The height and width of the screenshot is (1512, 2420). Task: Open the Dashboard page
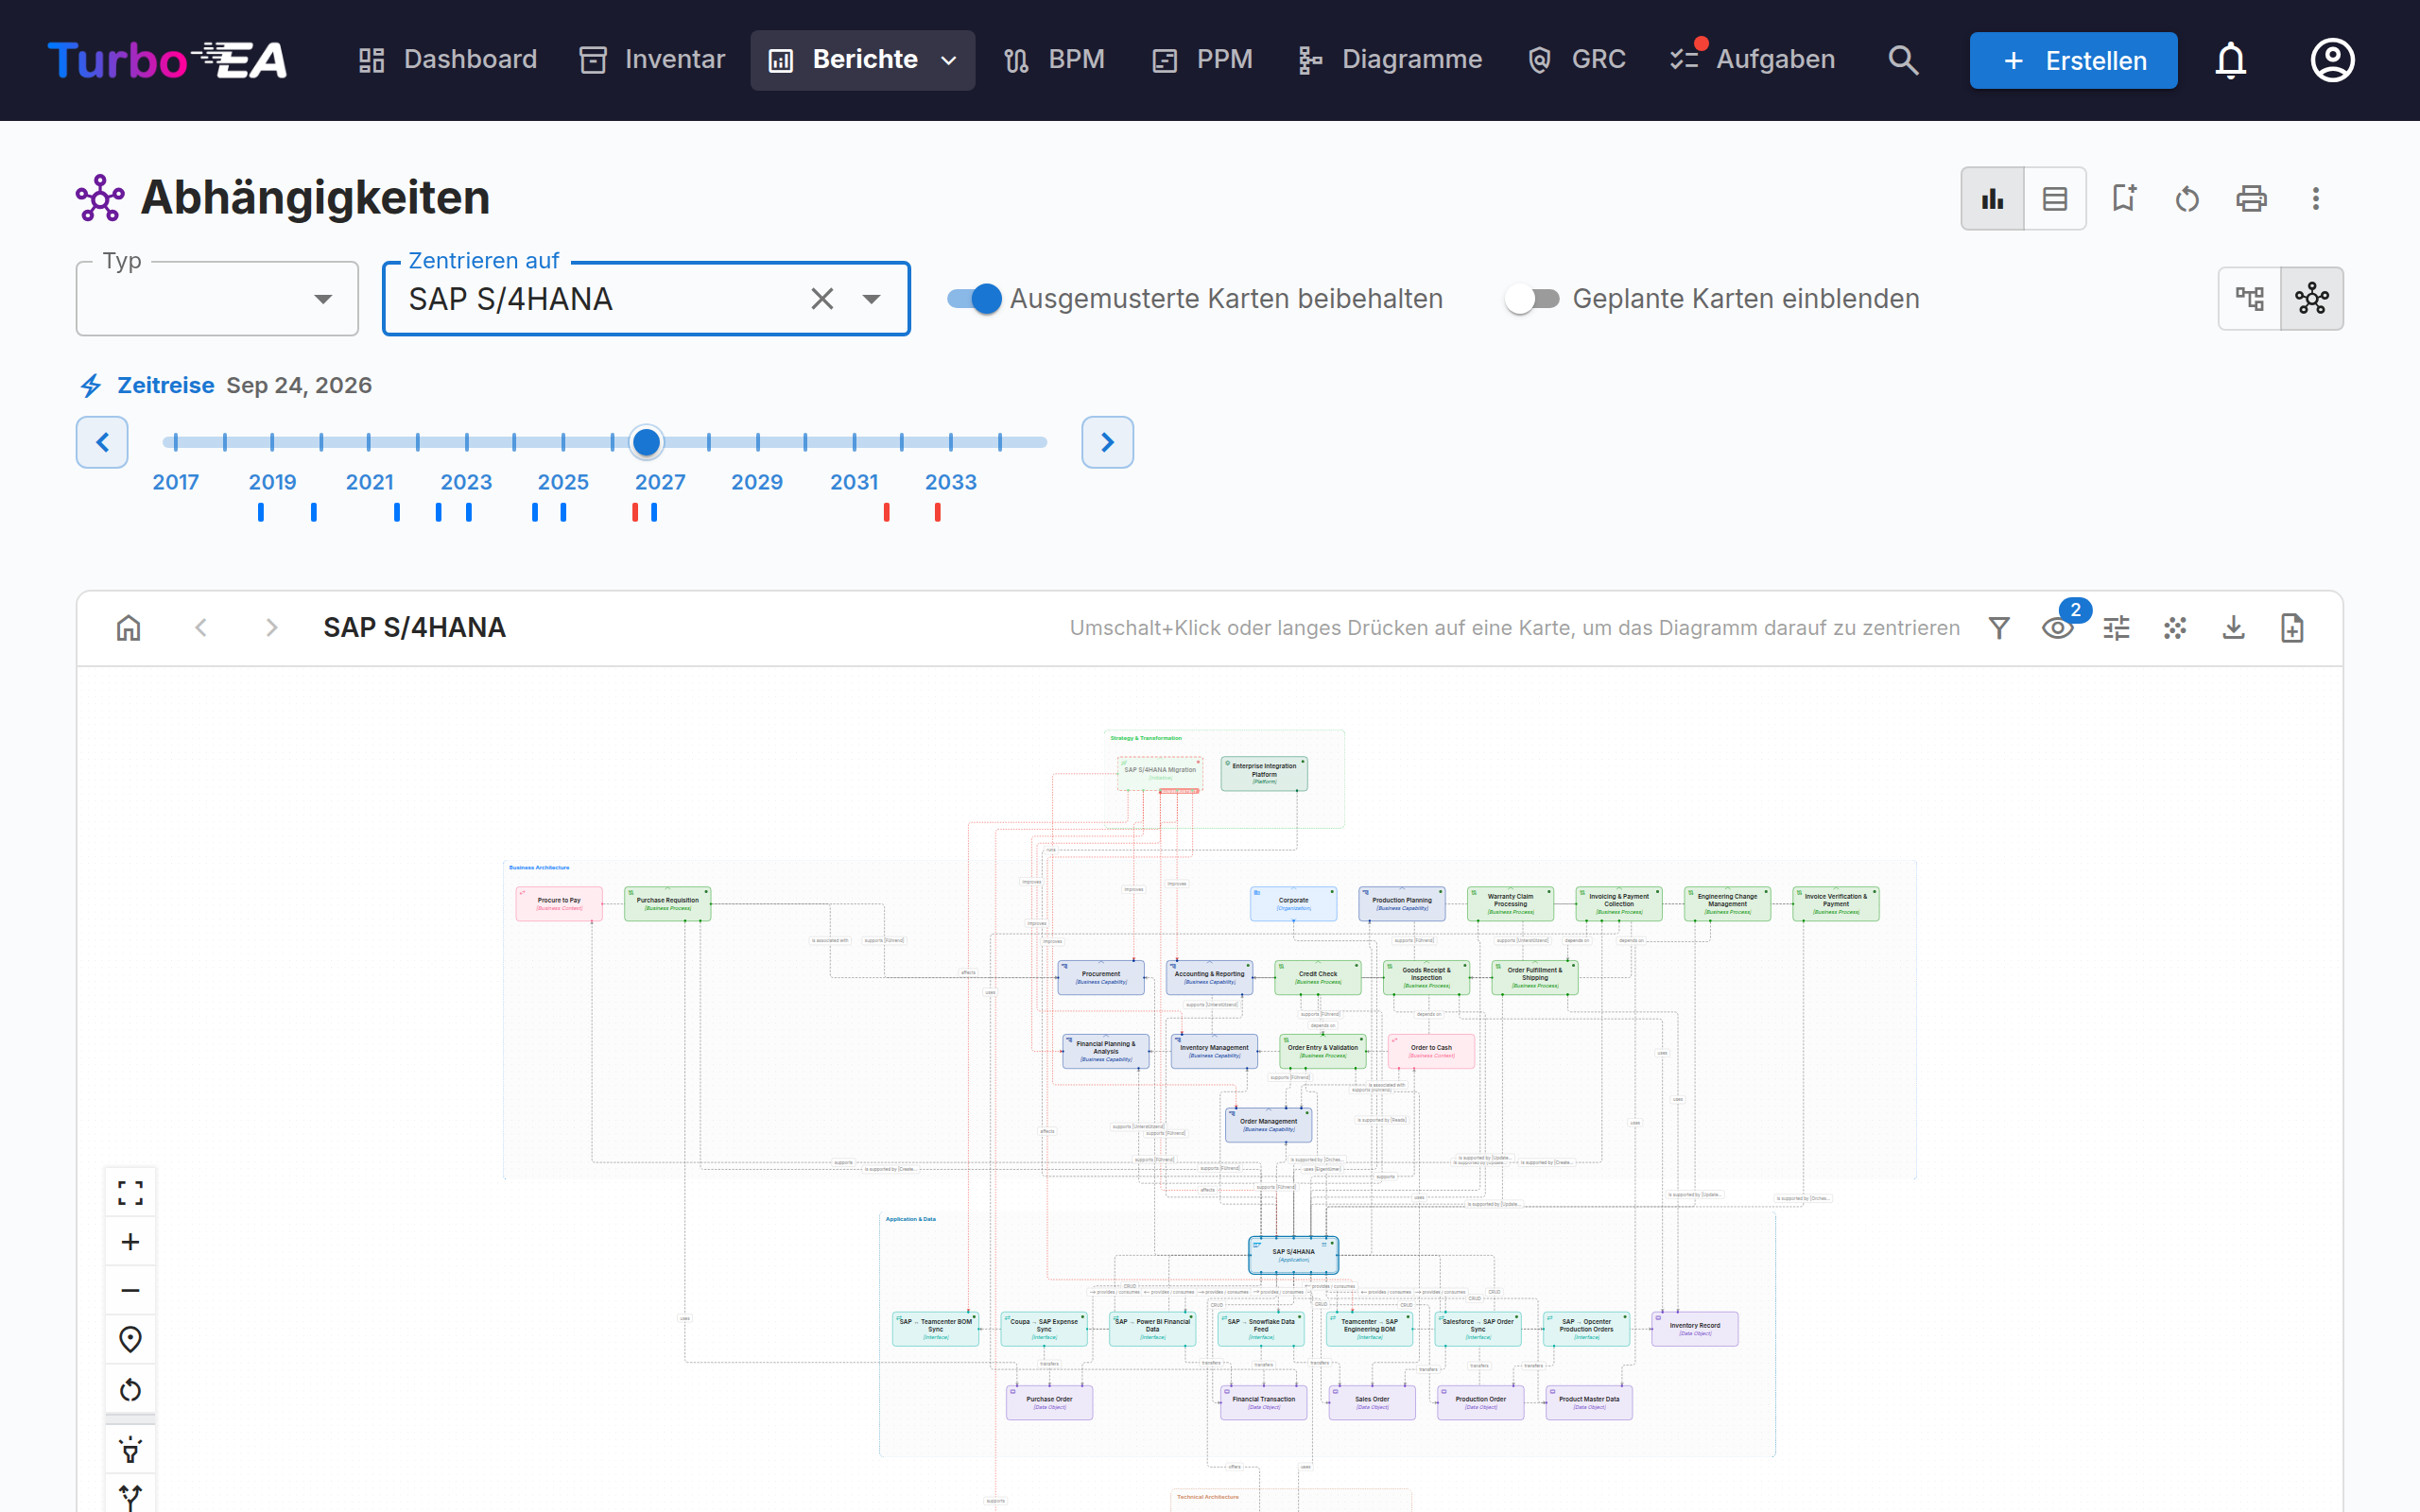pyautogui.click(x=447, y=60)
